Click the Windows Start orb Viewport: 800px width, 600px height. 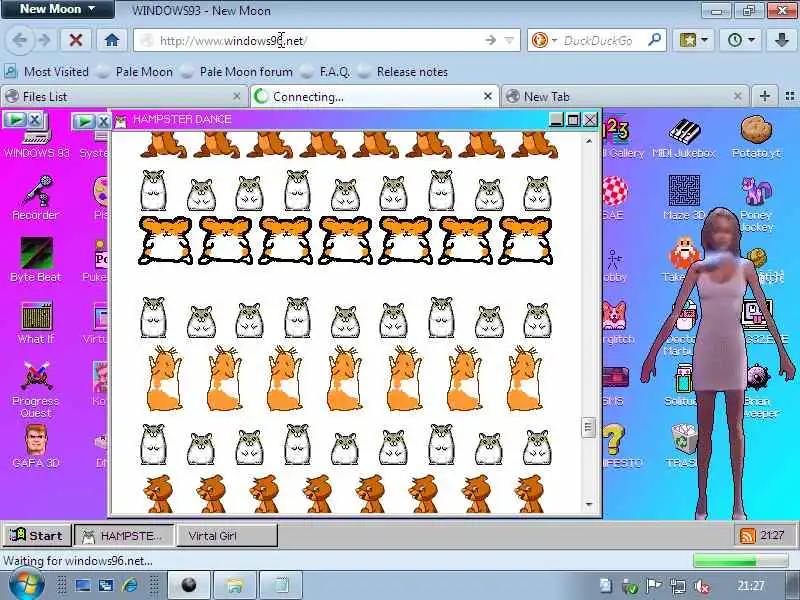tap(26, 585)
